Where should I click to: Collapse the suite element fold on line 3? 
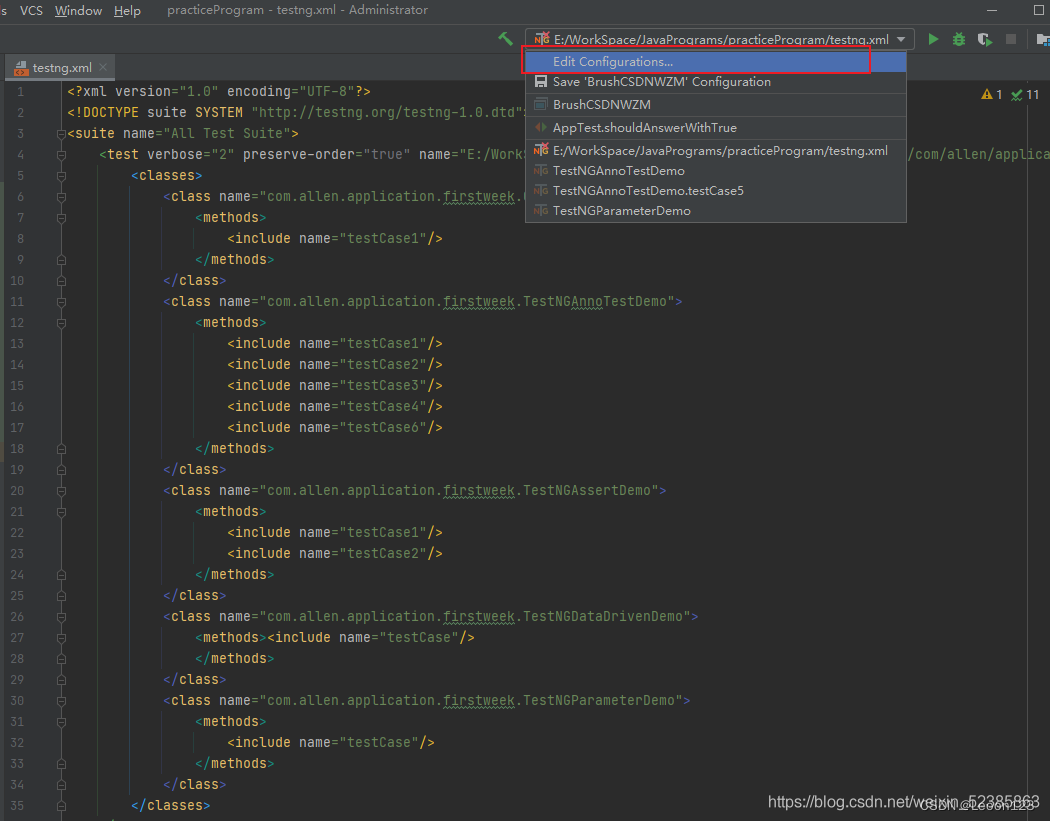point(62,134)
